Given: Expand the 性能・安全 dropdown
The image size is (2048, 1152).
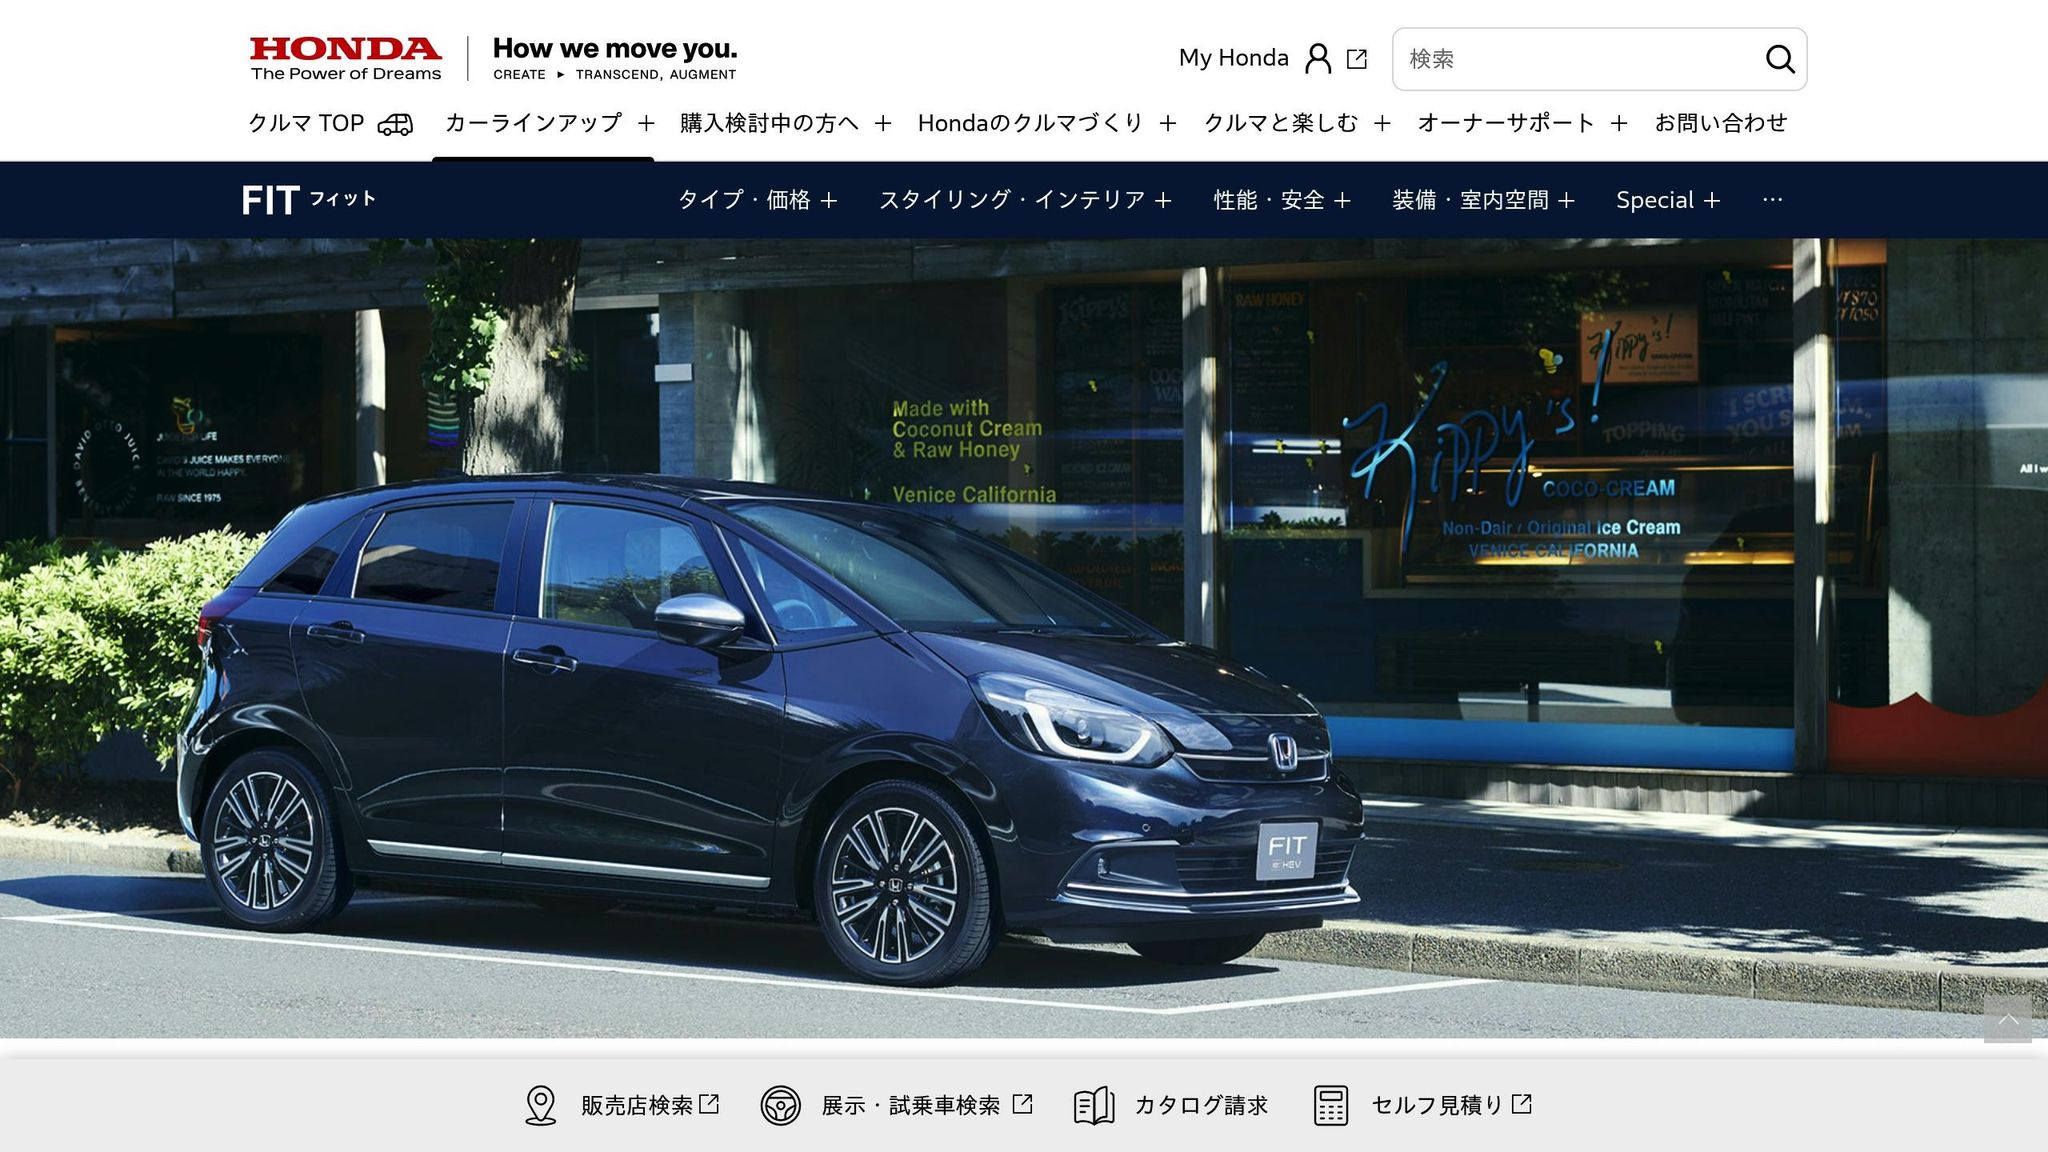Looking at the screenshot, I should point(1279,200).
